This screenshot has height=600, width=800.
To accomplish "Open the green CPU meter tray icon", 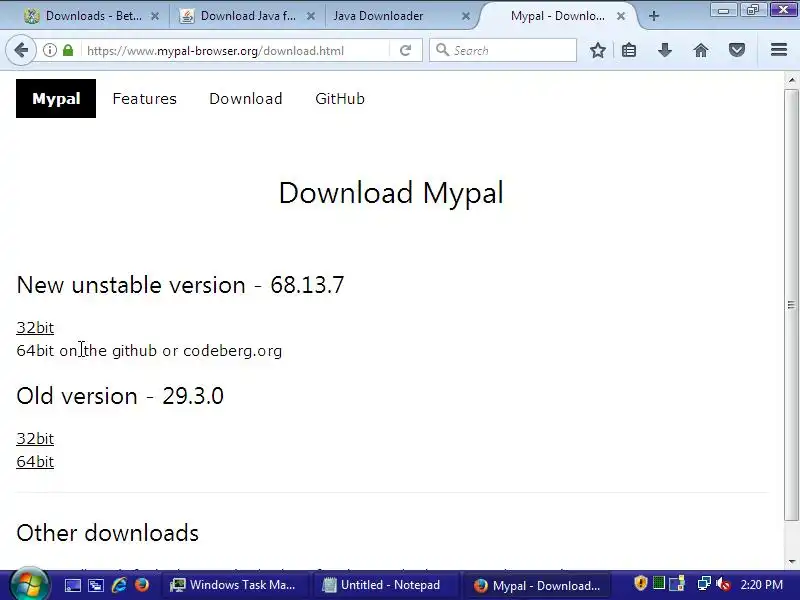I will pos(659,583).
